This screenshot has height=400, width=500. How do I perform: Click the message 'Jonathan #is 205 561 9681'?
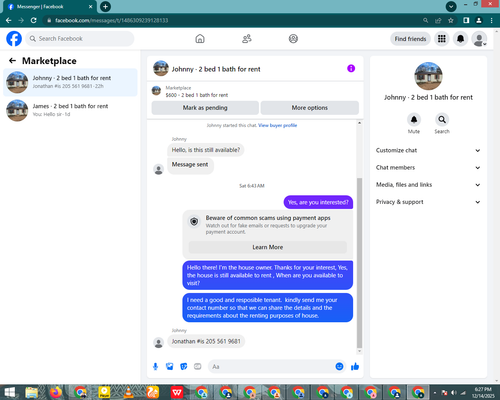206,341
